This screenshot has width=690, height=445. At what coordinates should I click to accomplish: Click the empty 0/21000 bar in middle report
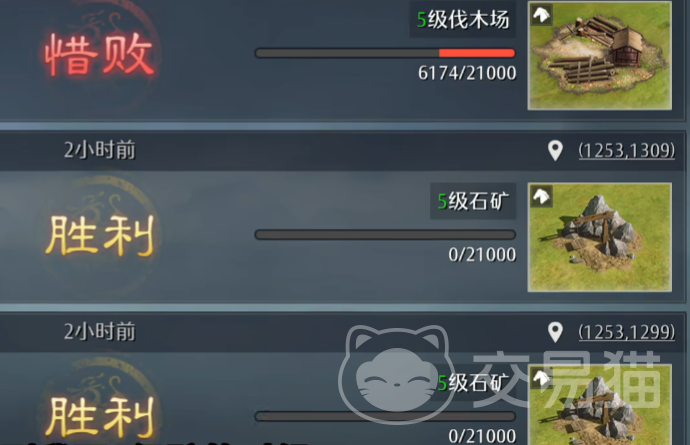[385, 235]
